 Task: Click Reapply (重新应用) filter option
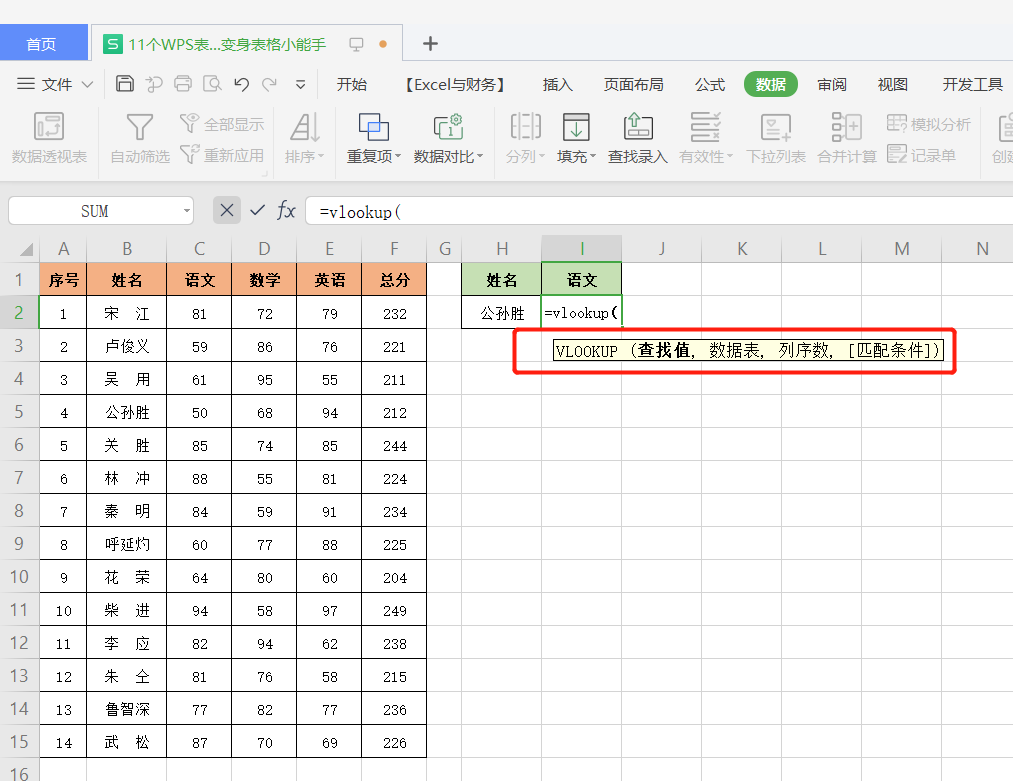[222, 154]
